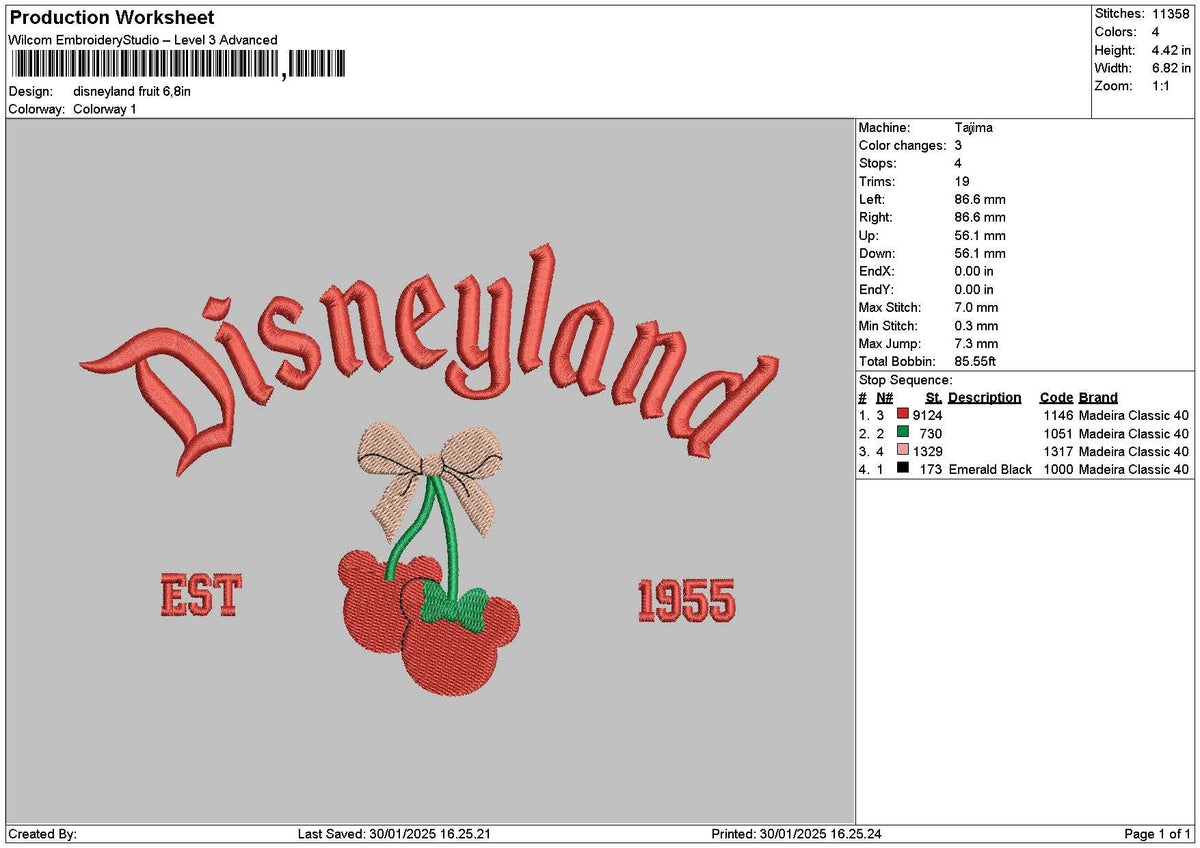The image size is (1200, 848).
Task: Select the Stops value "4"
Action: point(958,164)
